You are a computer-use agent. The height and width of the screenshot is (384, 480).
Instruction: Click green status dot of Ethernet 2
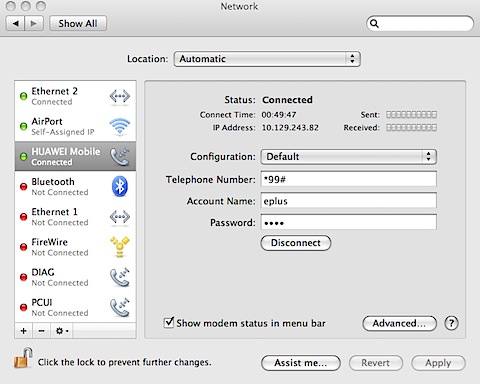point(23,96)
